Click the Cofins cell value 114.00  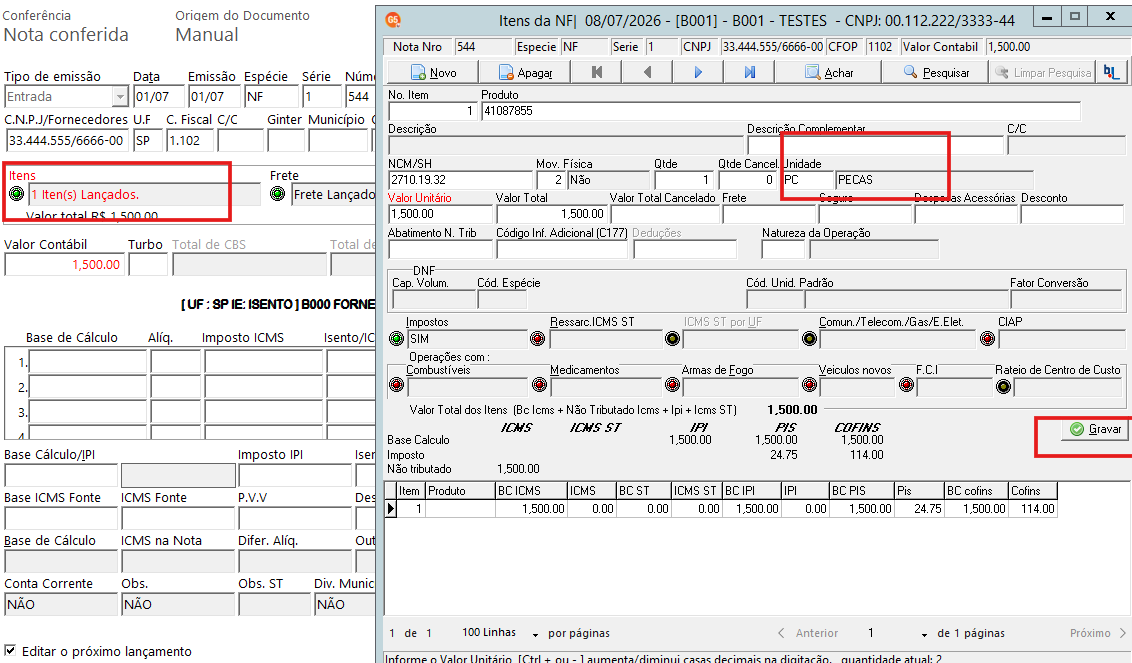click(1033, 509)
